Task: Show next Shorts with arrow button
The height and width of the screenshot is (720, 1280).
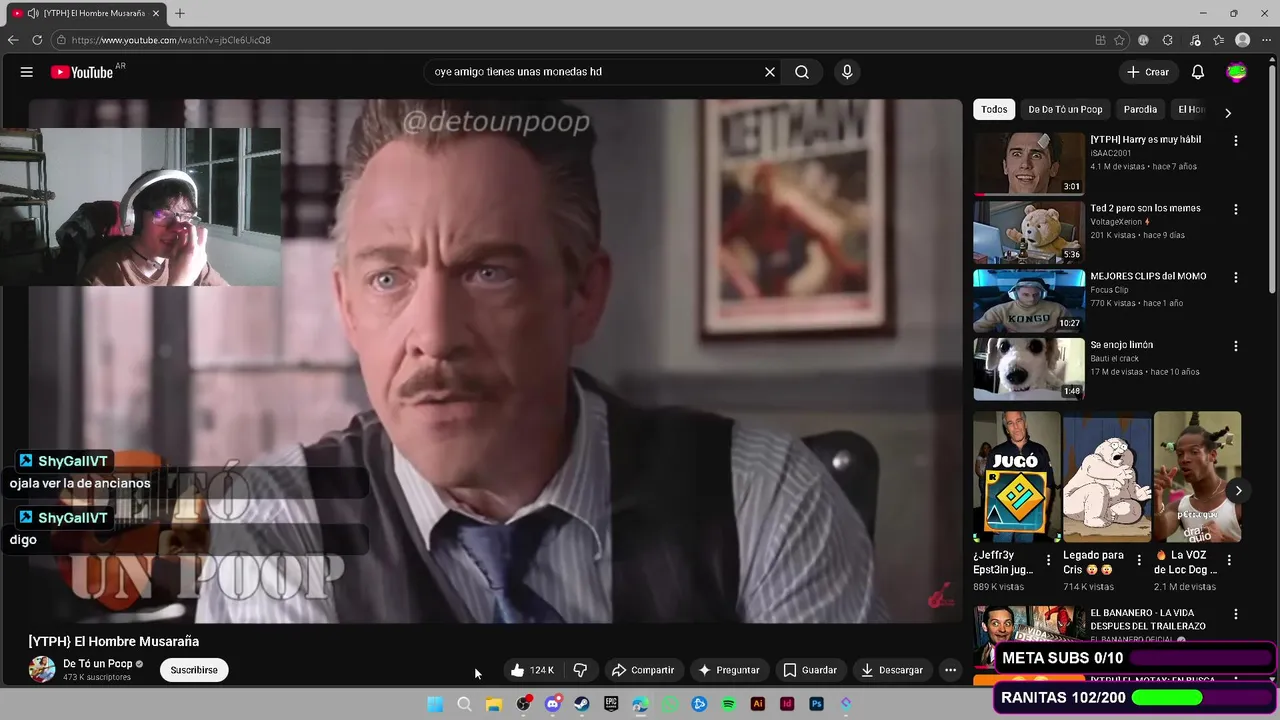Action: click(1238, 491)
